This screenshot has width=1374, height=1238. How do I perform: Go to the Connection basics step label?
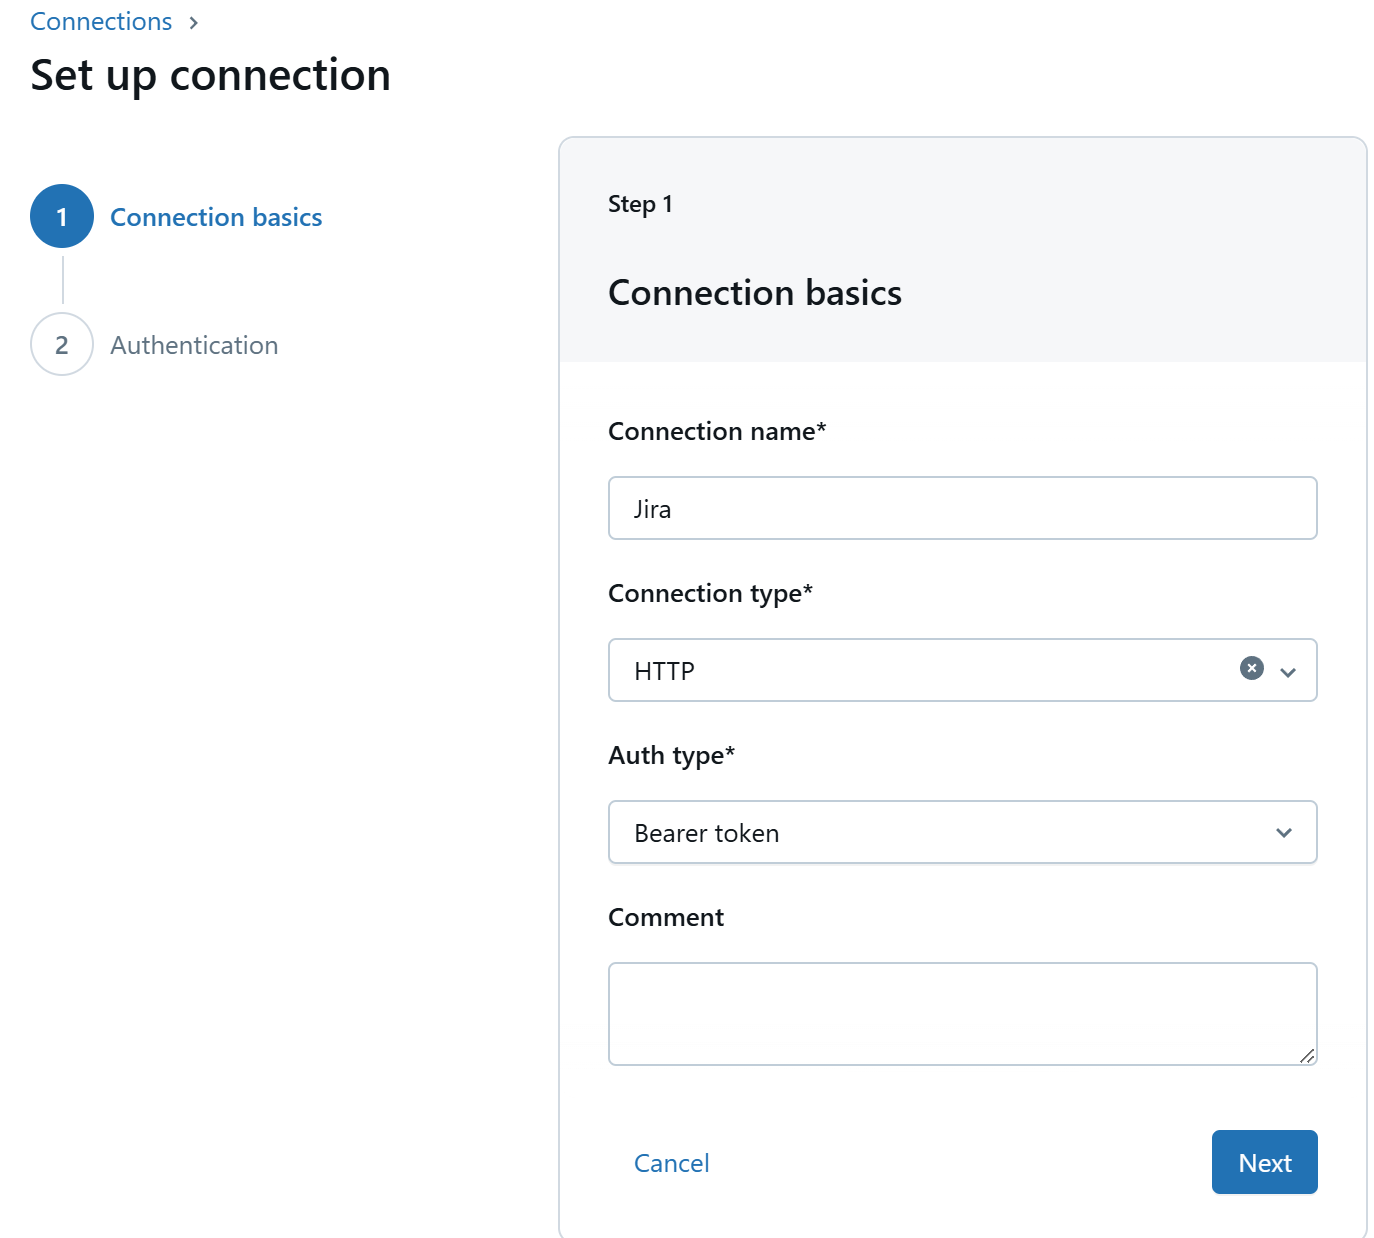(x=216, y=217)
